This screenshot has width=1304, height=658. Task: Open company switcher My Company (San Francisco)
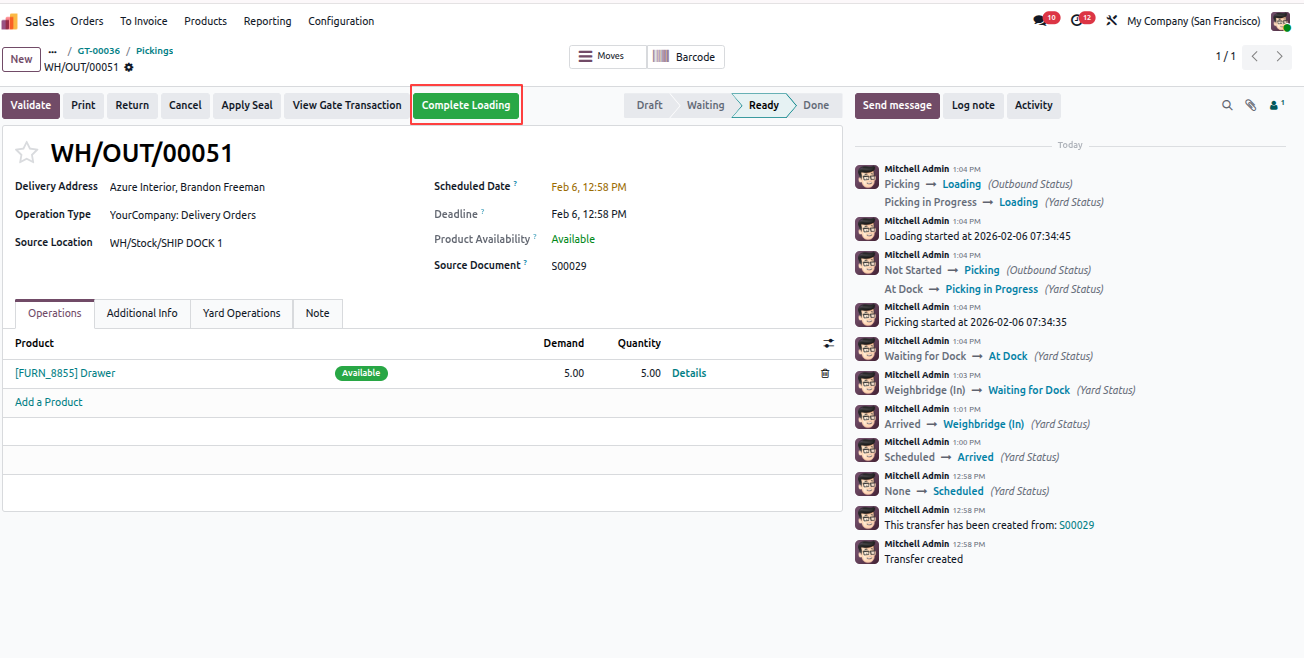click(1194, 21)
